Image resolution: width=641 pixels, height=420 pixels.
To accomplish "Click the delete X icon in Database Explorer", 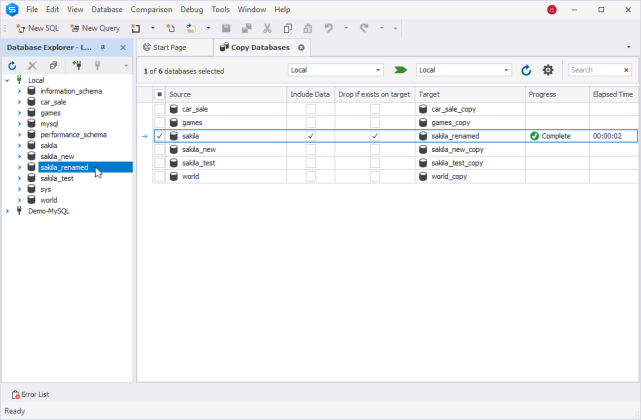I will 32,65.
